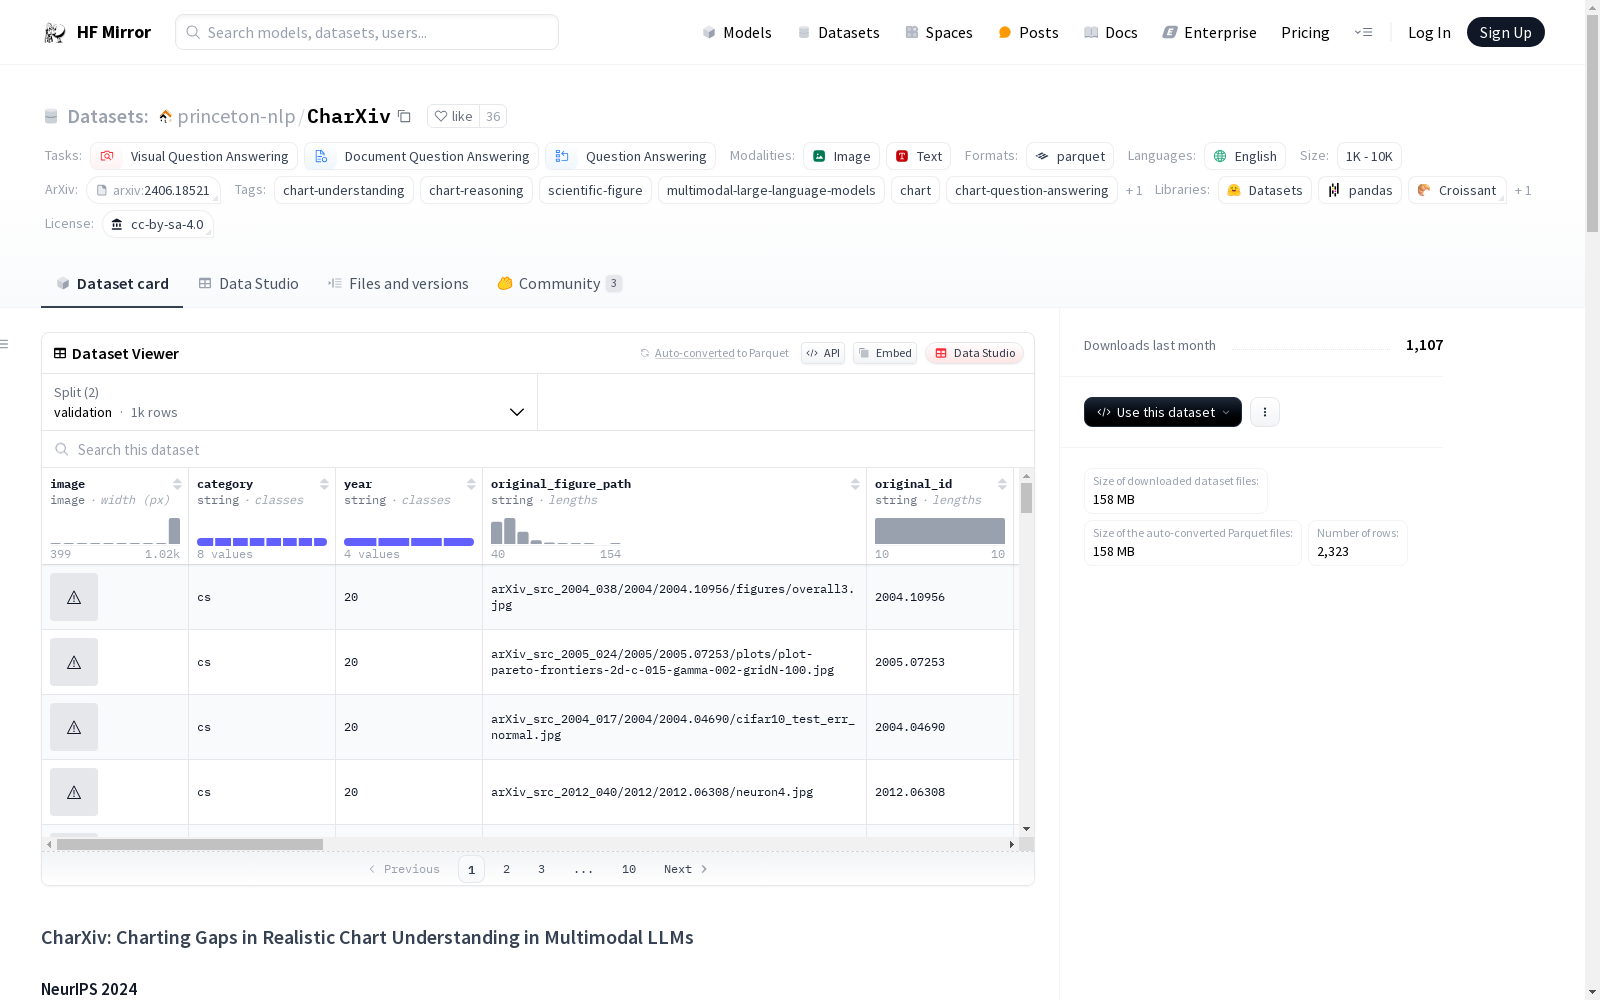Click the Log In link
Viewport: 1600px width, 1000px height.
click(1429, 32)
